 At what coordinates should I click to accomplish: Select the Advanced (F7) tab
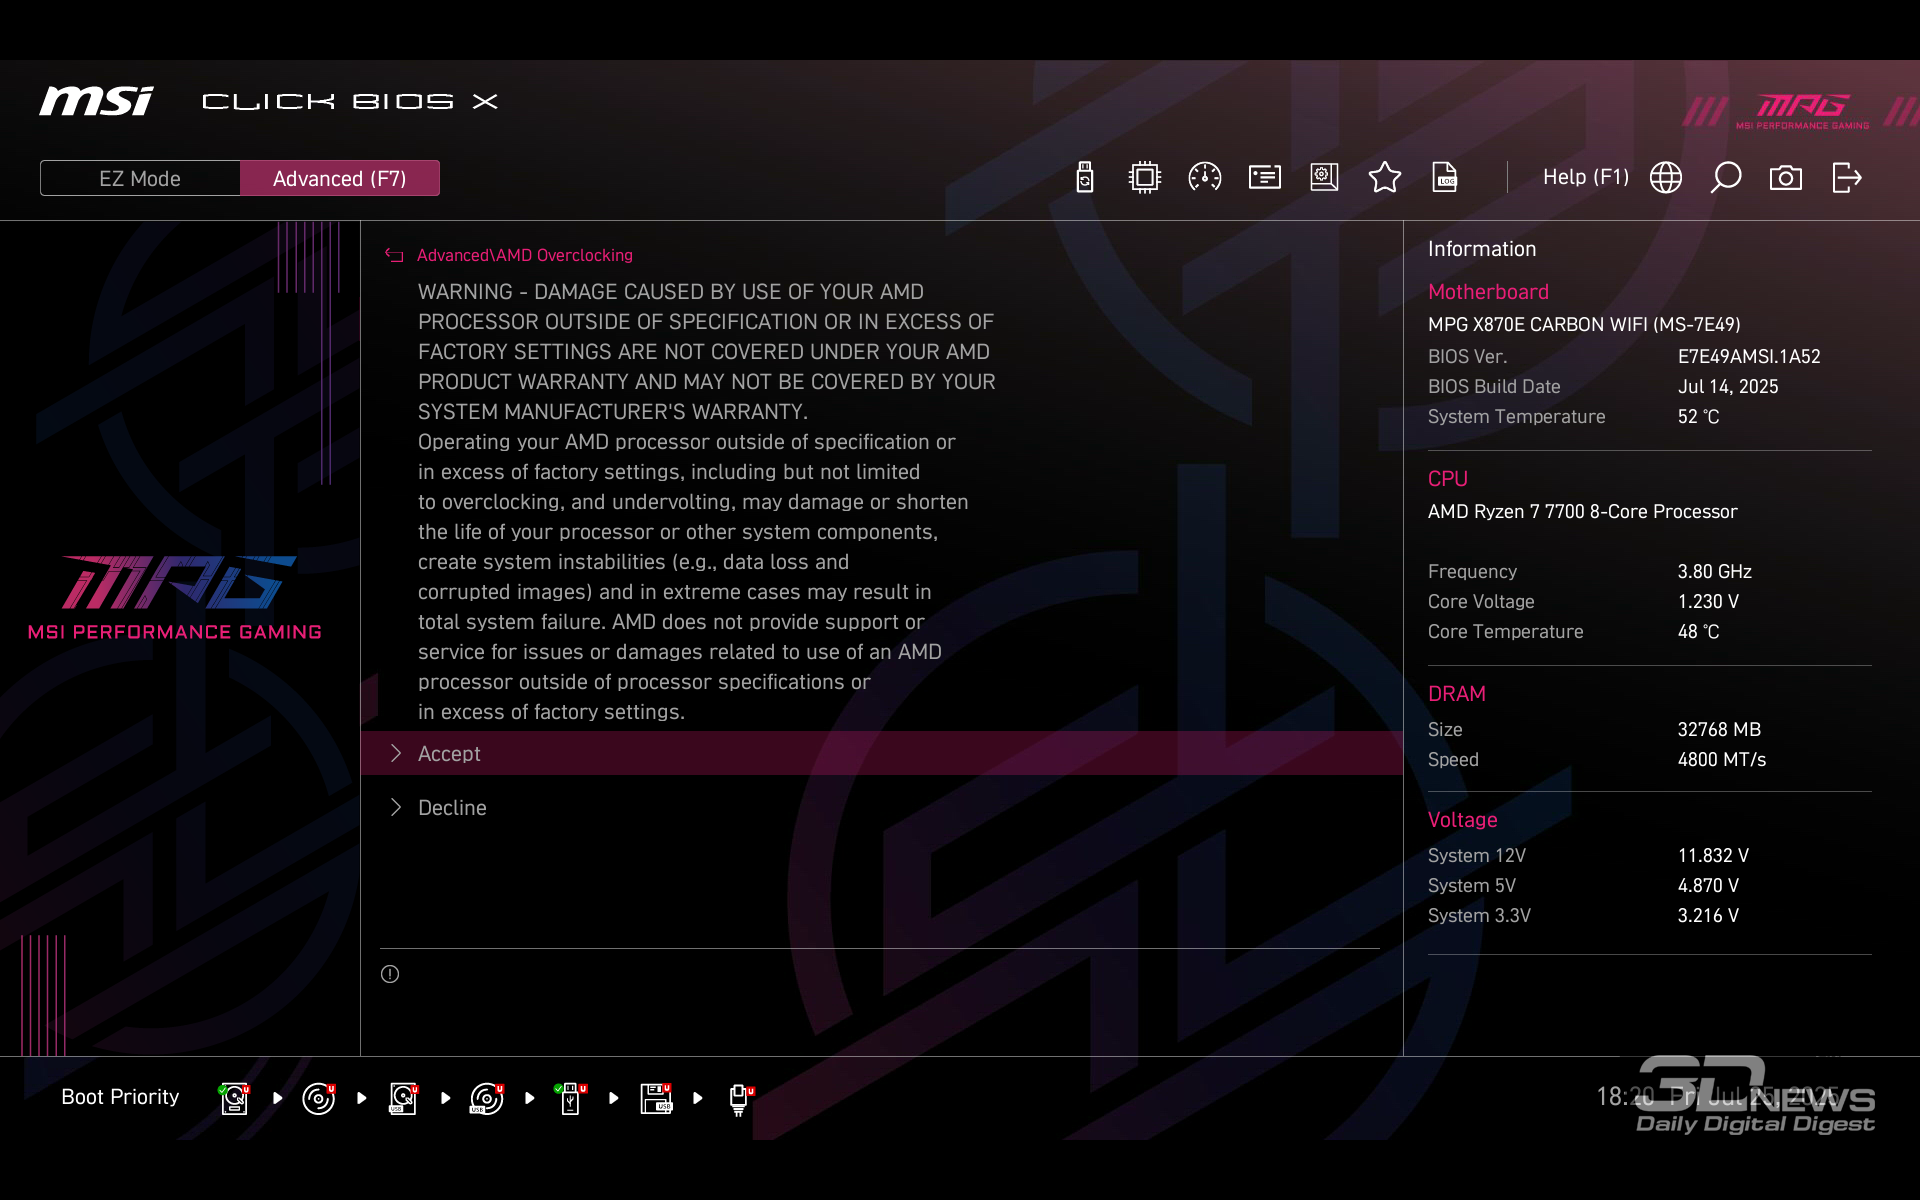click(x=340, y=178)
